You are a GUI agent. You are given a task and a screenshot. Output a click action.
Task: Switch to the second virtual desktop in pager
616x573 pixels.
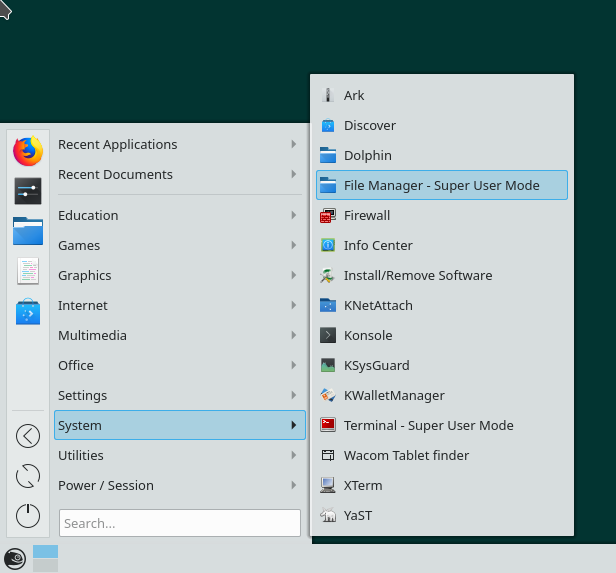46,565
